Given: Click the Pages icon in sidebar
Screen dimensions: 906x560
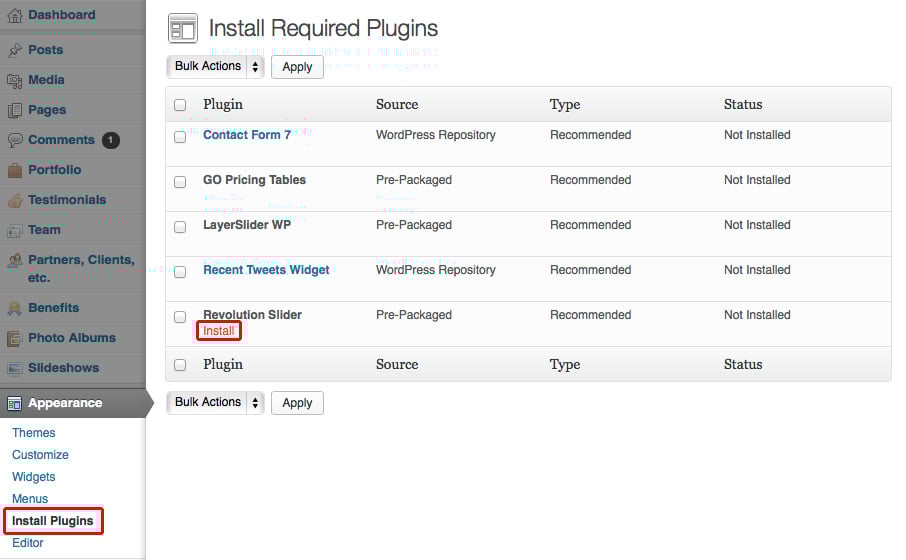Looking at the screenshot, I should tap(15, 110).
